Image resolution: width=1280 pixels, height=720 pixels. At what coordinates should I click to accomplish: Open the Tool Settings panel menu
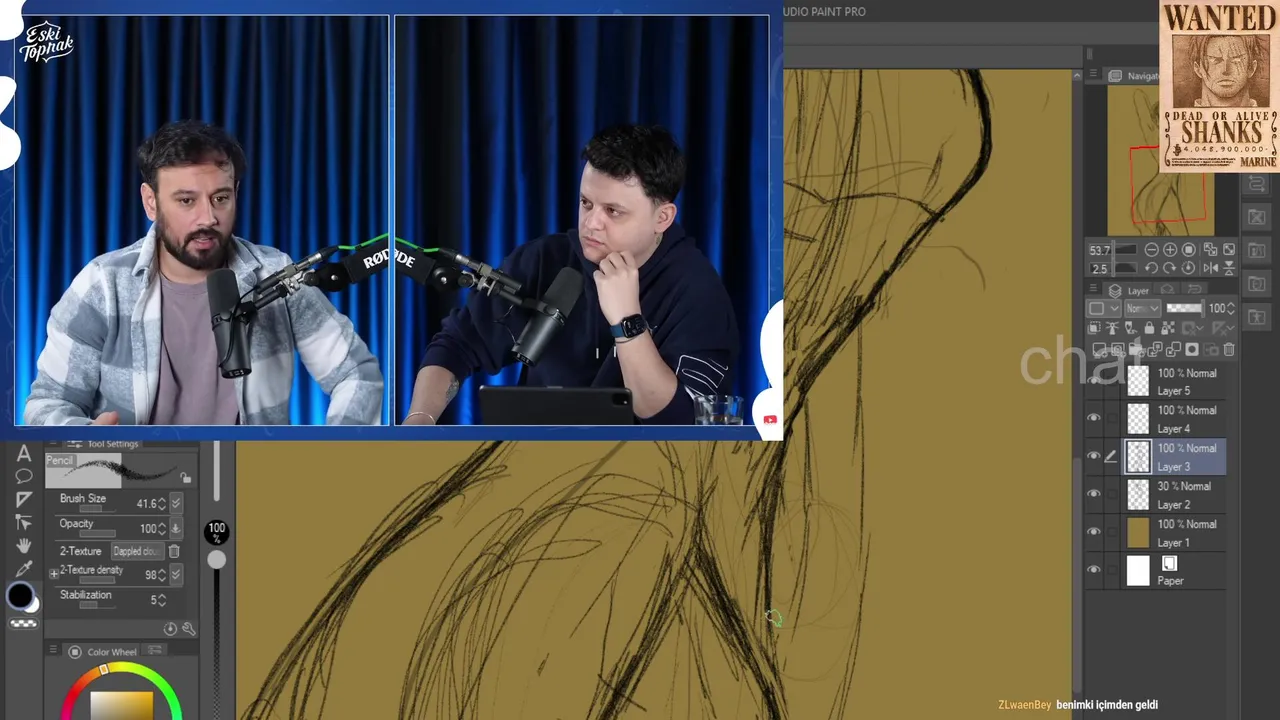pyautogui.click(x=52, y=443)
